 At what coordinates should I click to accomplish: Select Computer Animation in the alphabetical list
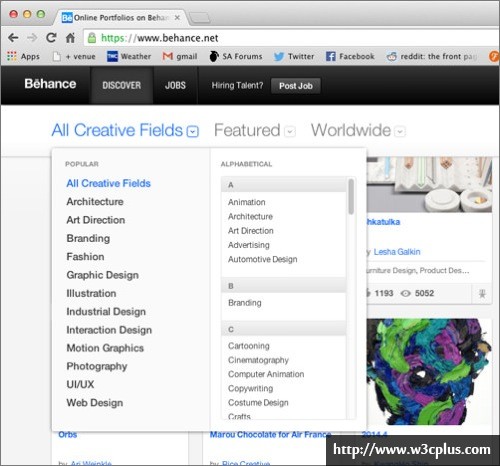[x=266, y=374]
